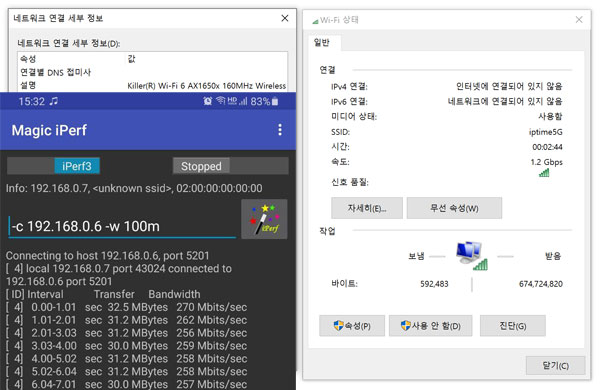Click the SSID value iptime5G
This screenshot has height=390, width=600.
pyautogui.click(x=546, y=132)
